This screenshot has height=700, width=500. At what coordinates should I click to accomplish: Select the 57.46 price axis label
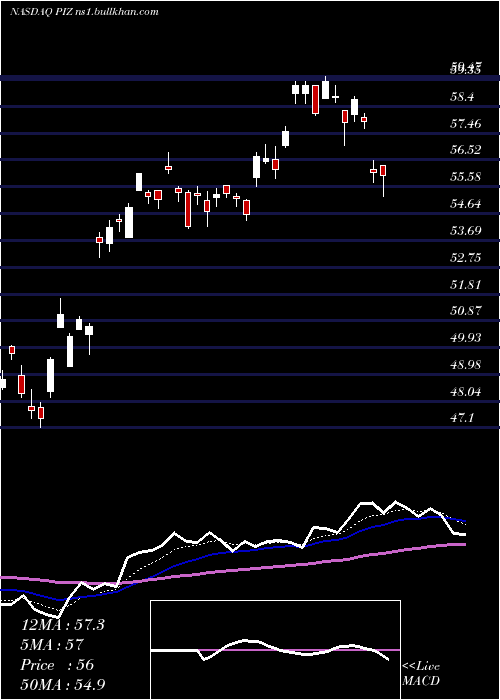(466, 124)
